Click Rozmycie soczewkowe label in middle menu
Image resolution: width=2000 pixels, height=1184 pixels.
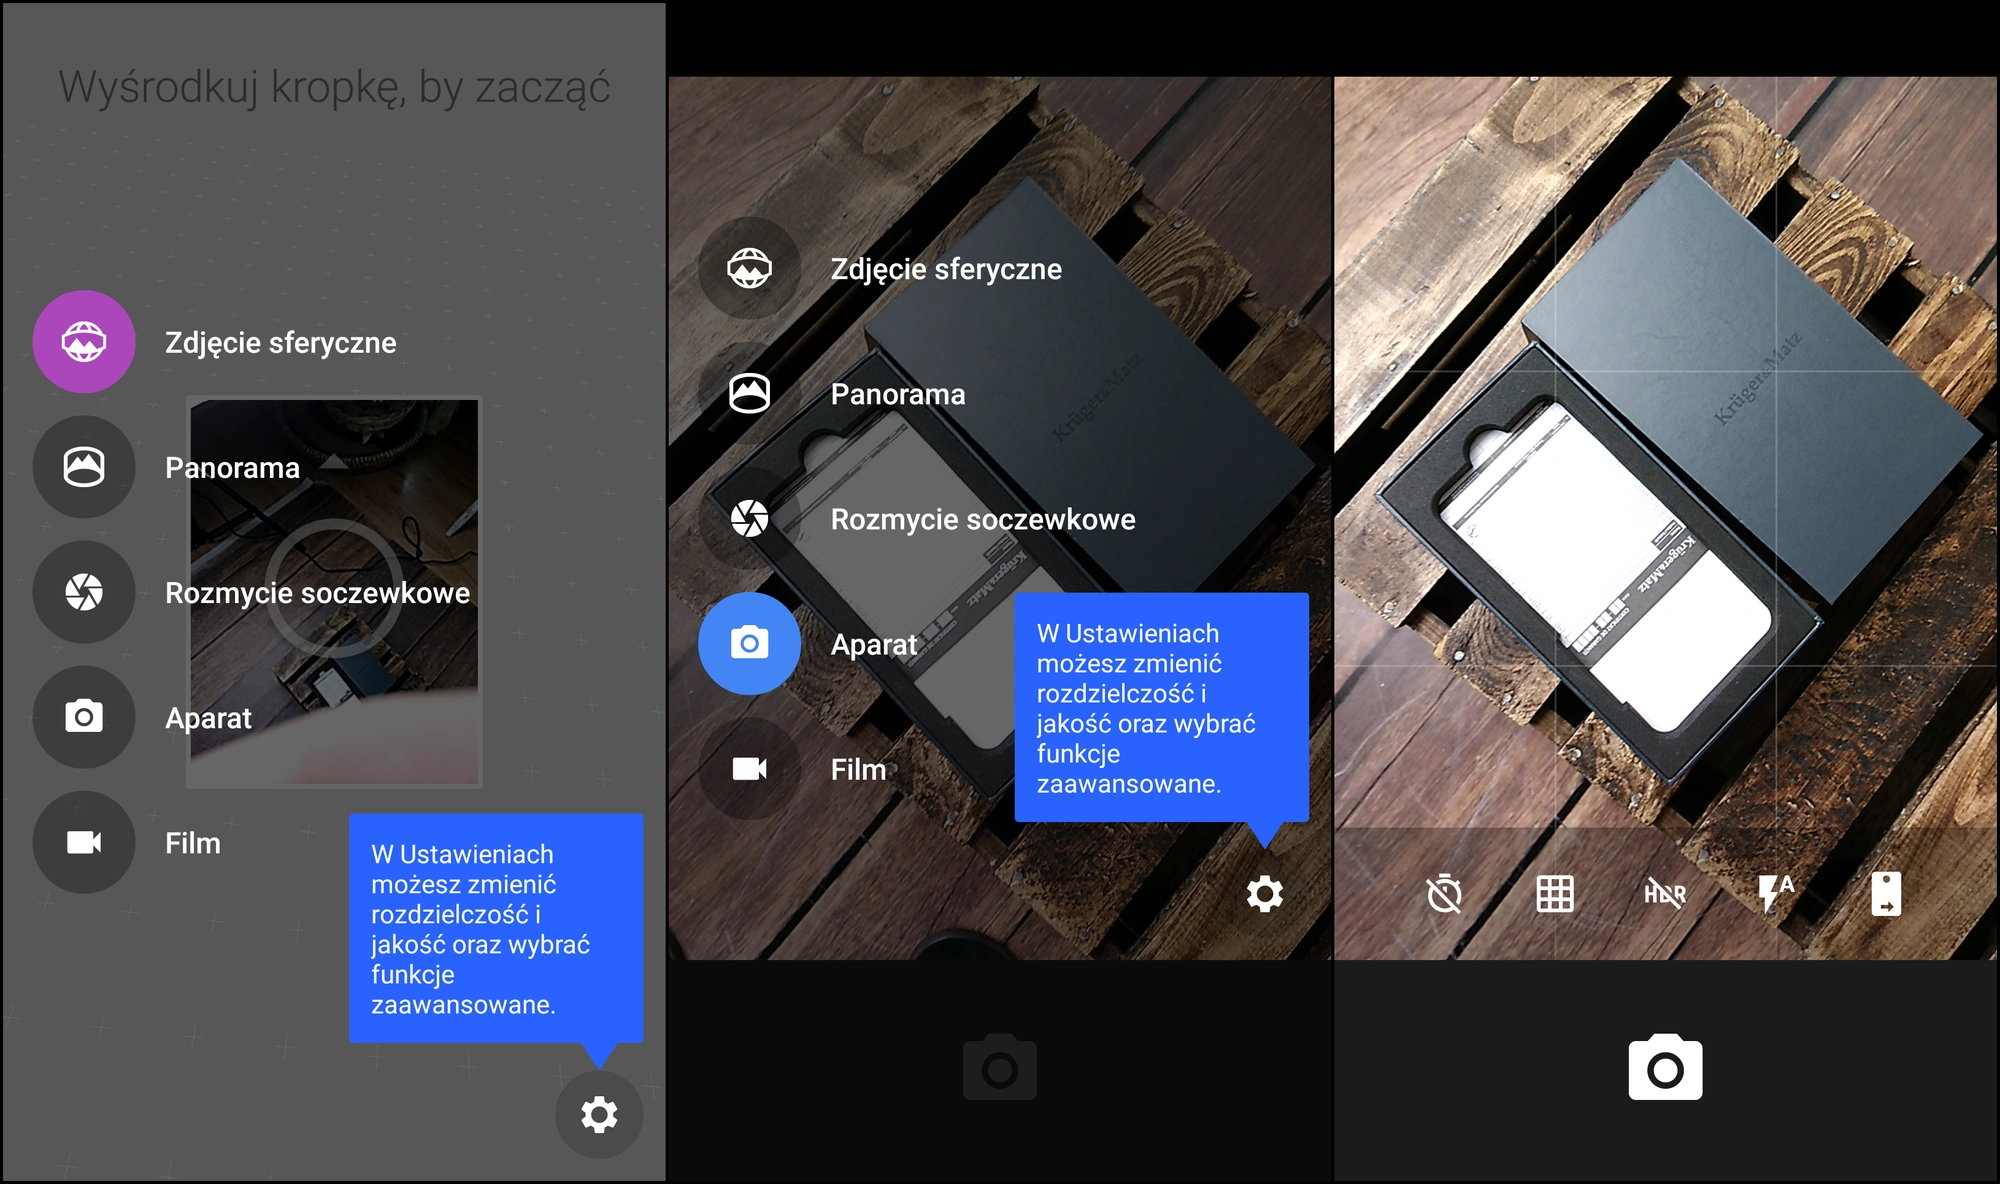point(982,519)
